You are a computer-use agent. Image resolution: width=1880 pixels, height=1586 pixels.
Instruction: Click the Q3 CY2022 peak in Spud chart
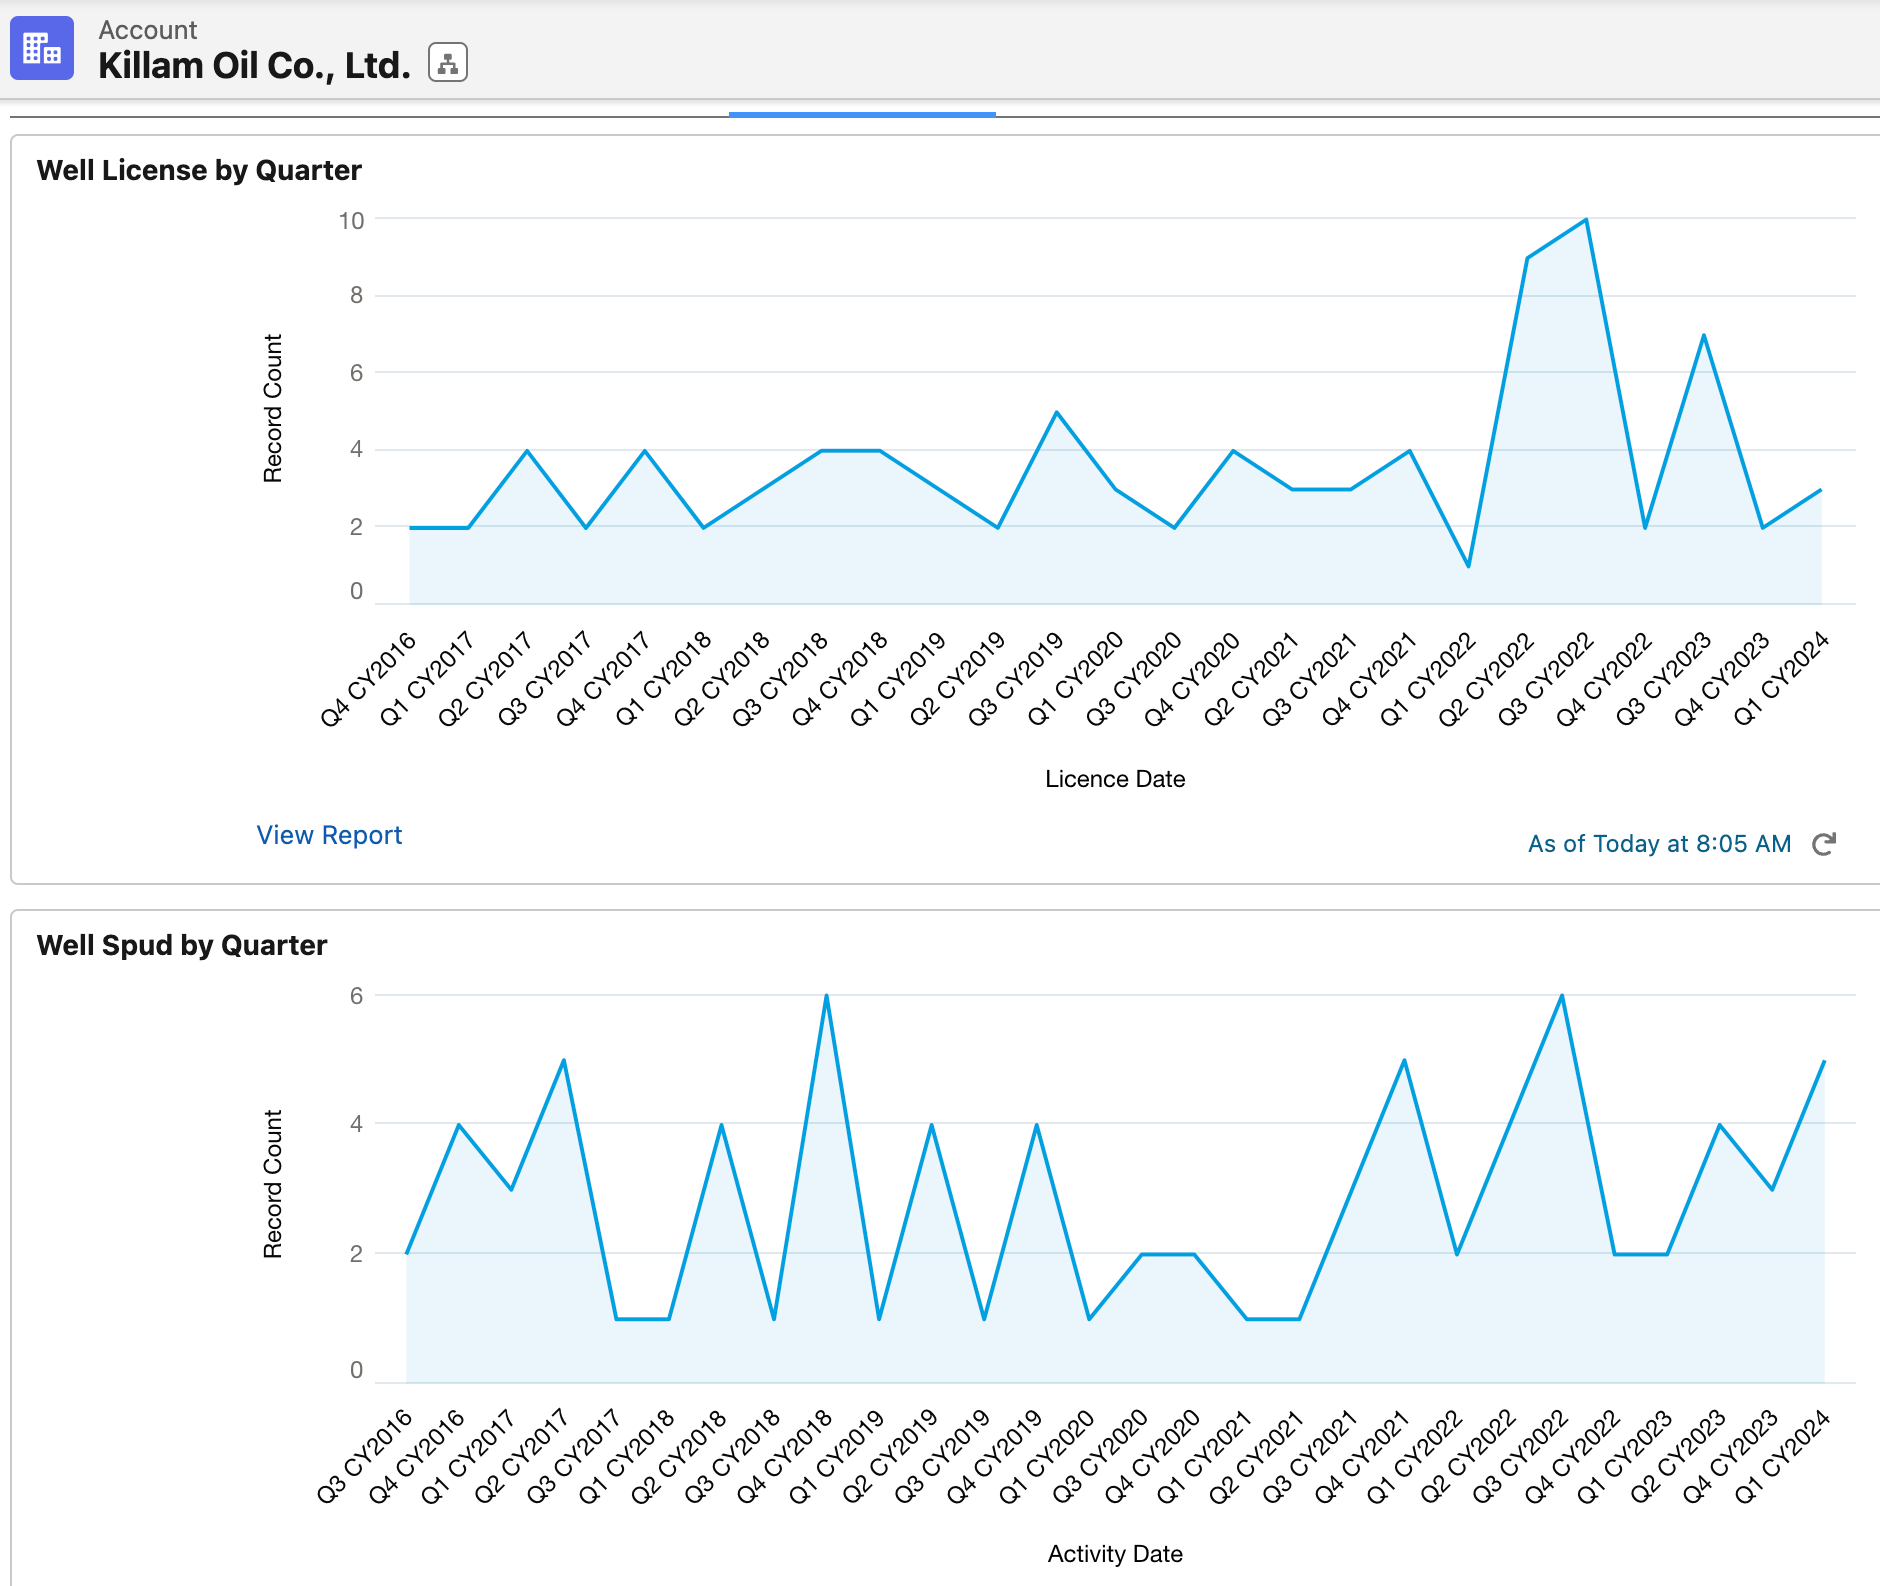[x=1562, y=996]
